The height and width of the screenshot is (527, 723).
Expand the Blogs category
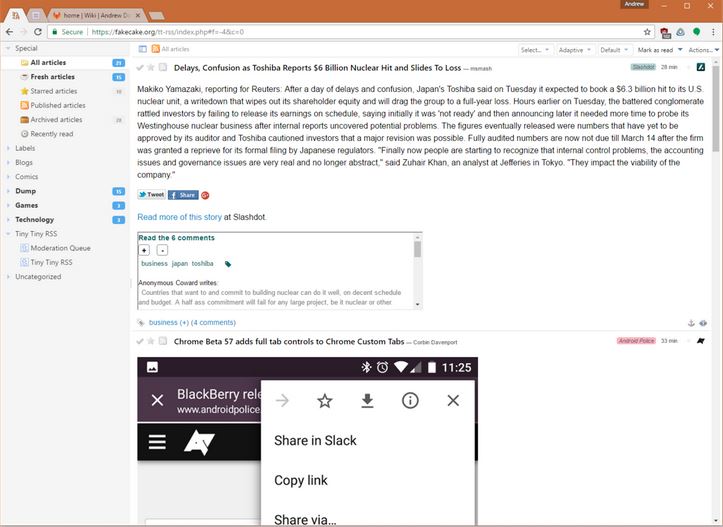[x=8, y=162]
